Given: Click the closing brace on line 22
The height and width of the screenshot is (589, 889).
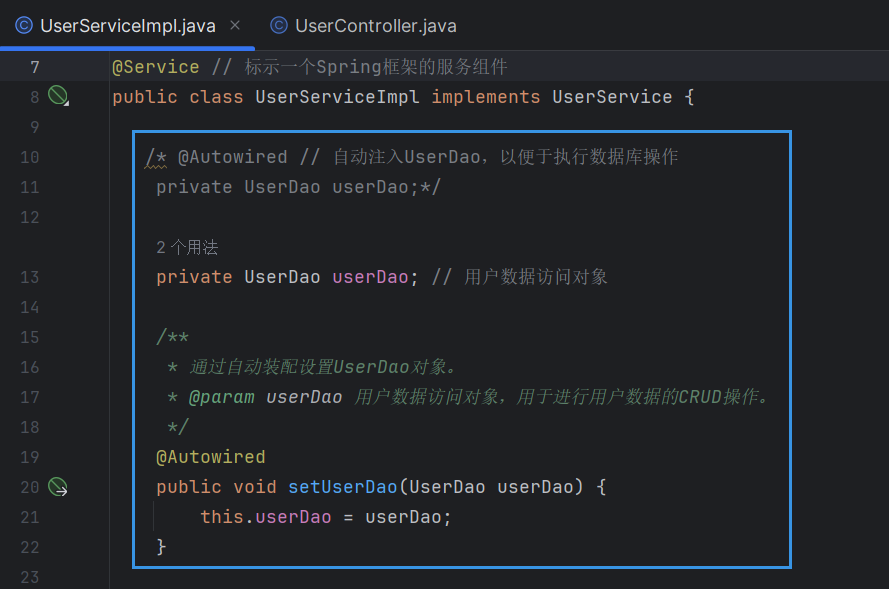Looking at the screenshot, I should (162, 547).
